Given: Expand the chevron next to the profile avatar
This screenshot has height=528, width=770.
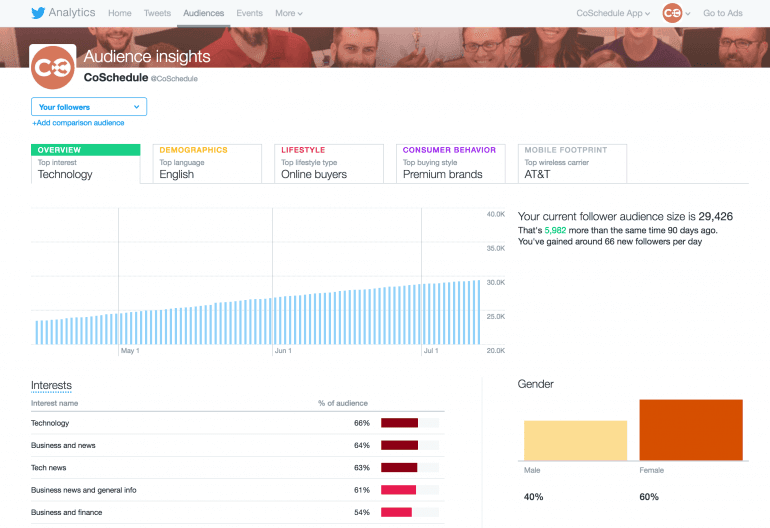Looking at the screenshot, I should (688, 14).
